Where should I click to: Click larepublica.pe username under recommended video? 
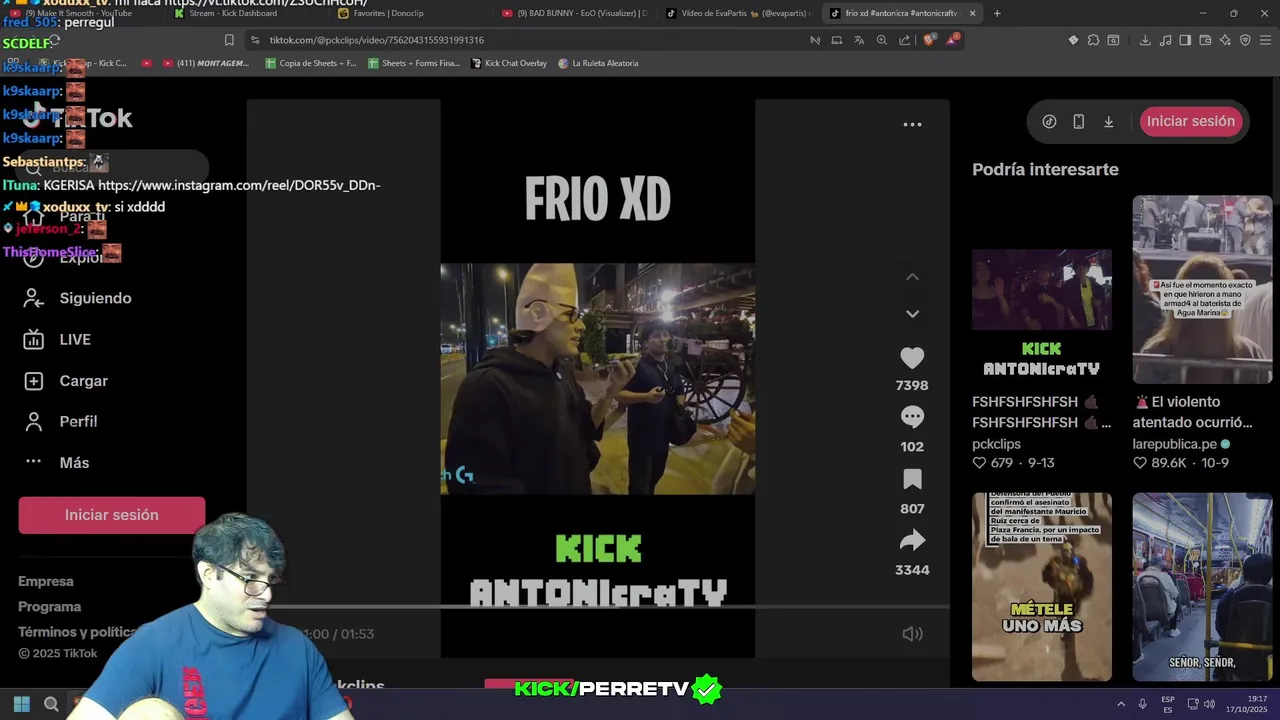[x=1174, y=444]
